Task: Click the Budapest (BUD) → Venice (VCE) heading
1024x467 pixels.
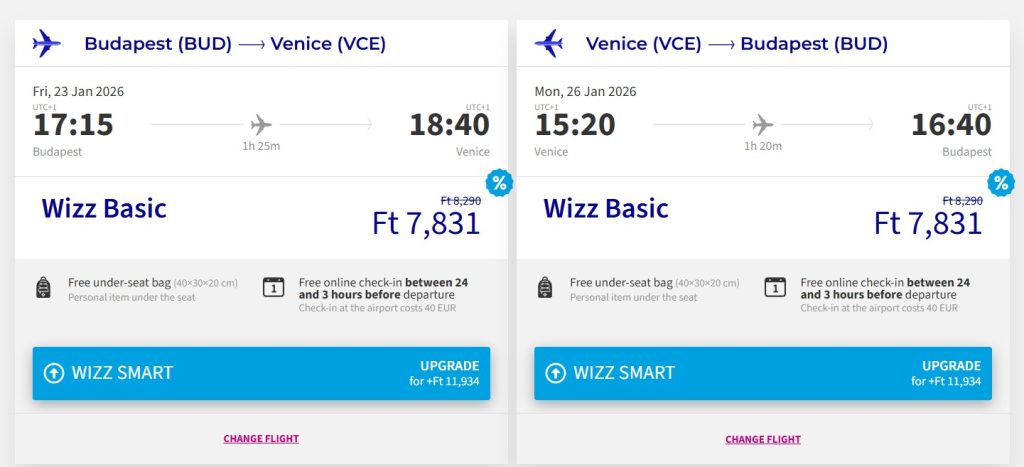Action: point(235,44)
